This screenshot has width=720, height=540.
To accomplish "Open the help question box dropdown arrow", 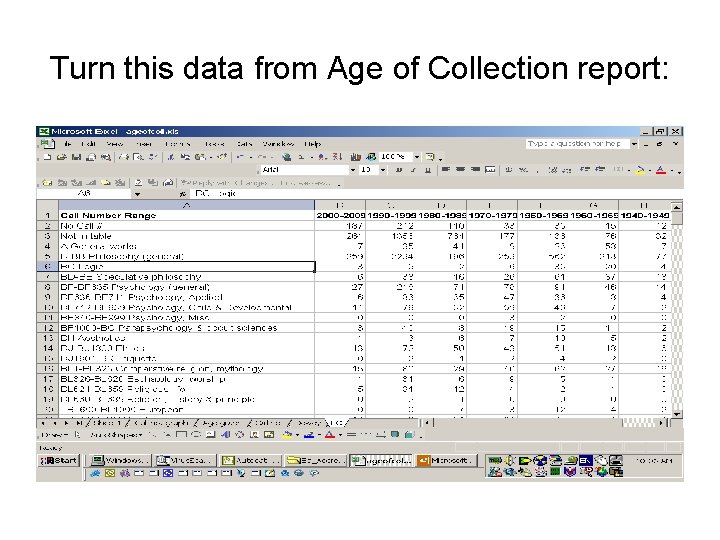I will click(634, 144).
